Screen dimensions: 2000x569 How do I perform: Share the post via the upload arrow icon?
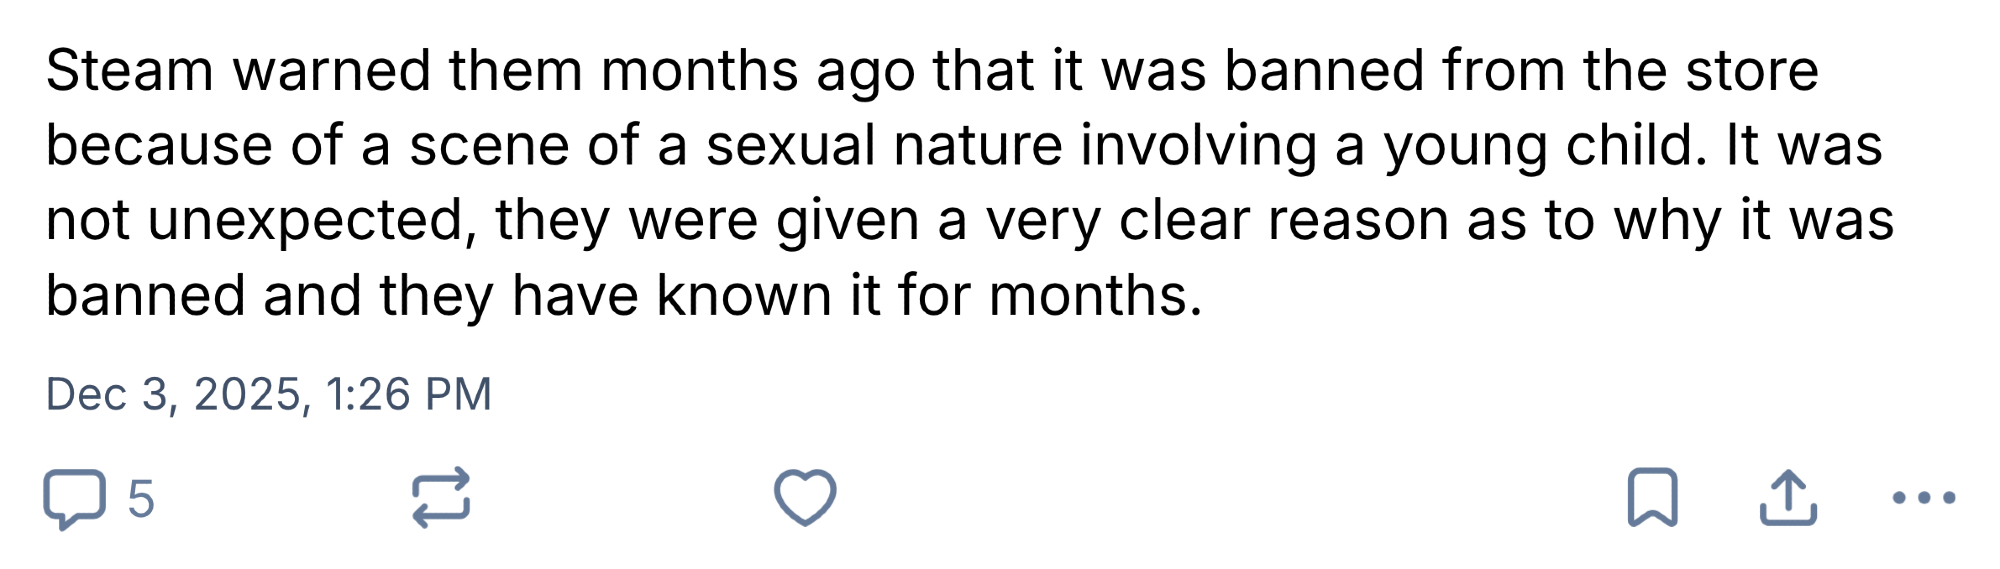(x=1787, y=497)
